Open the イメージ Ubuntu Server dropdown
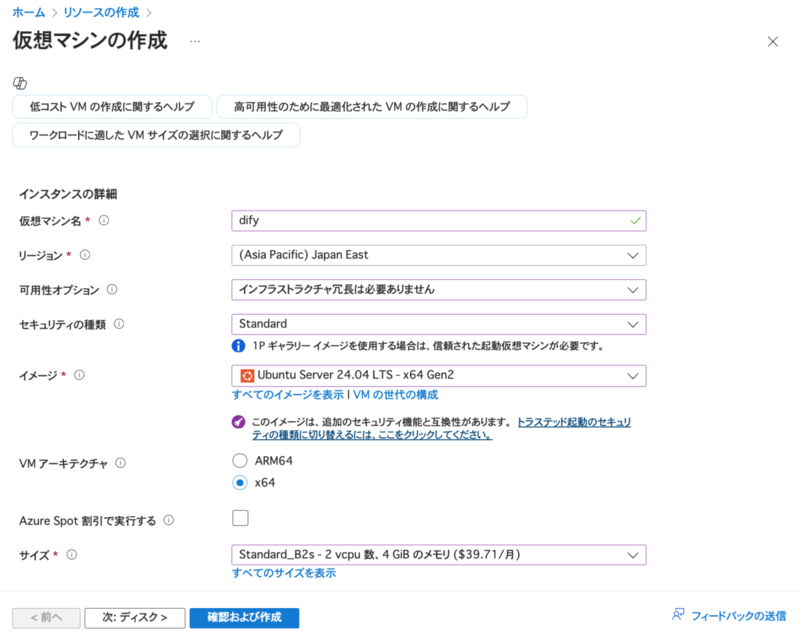Viewport: 800px width, 644px height. click(439, 376)
